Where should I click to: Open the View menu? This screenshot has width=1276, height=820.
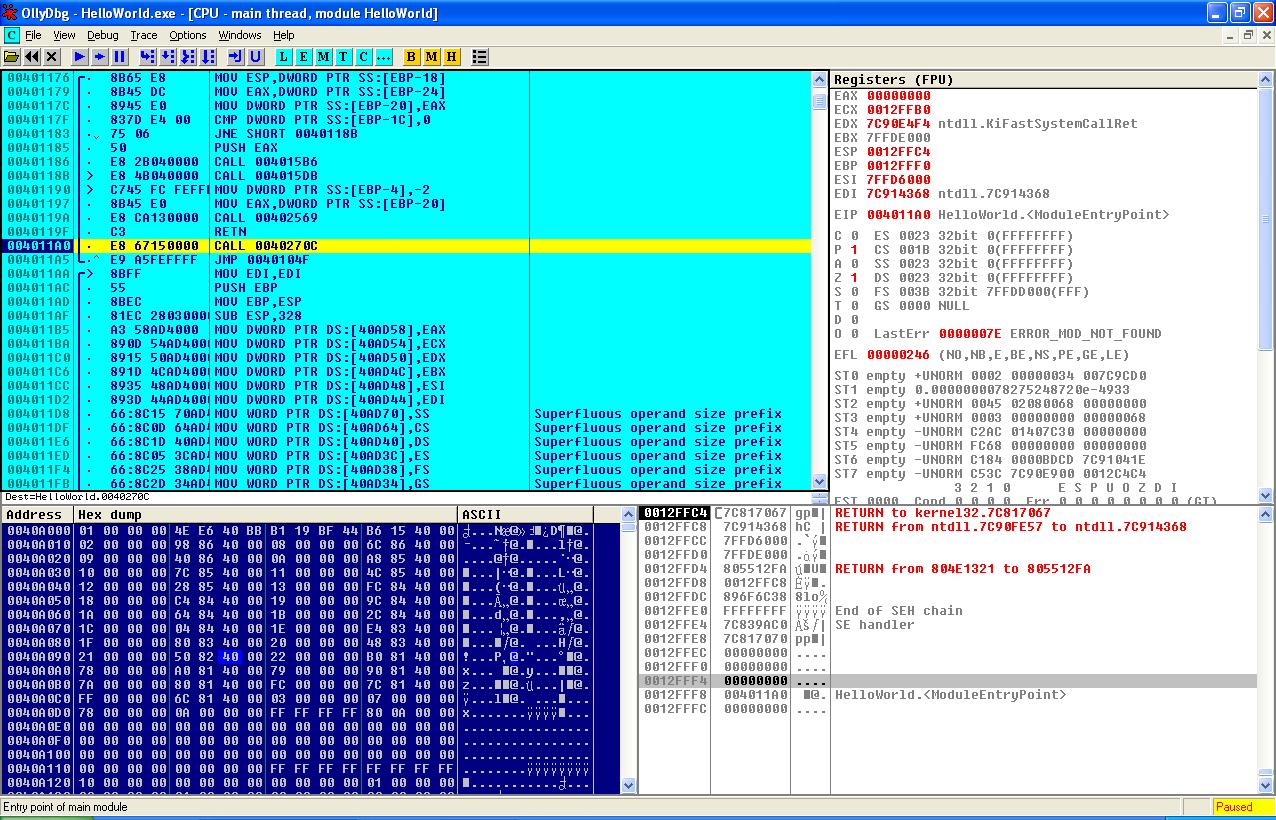(x=64, y=35)
